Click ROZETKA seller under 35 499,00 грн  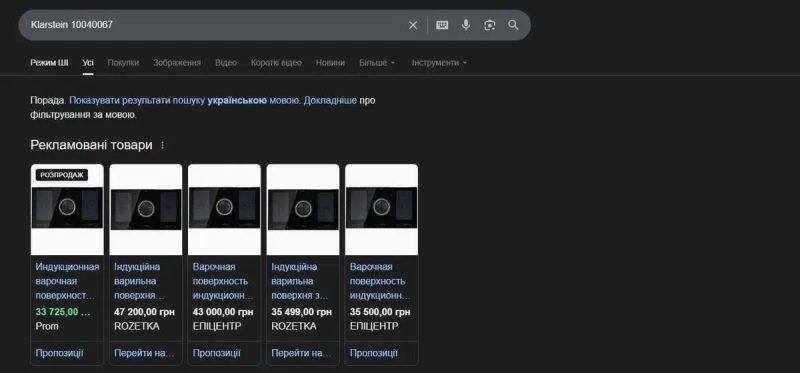[x=293, y=327]
